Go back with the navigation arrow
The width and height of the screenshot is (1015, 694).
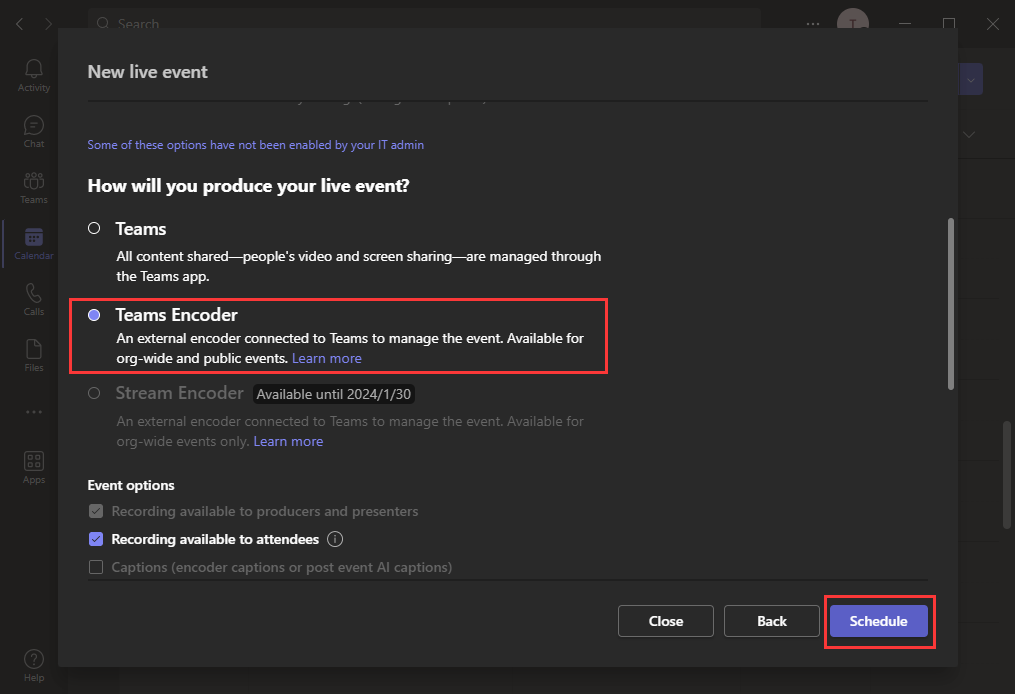click(x=19, y=24)
